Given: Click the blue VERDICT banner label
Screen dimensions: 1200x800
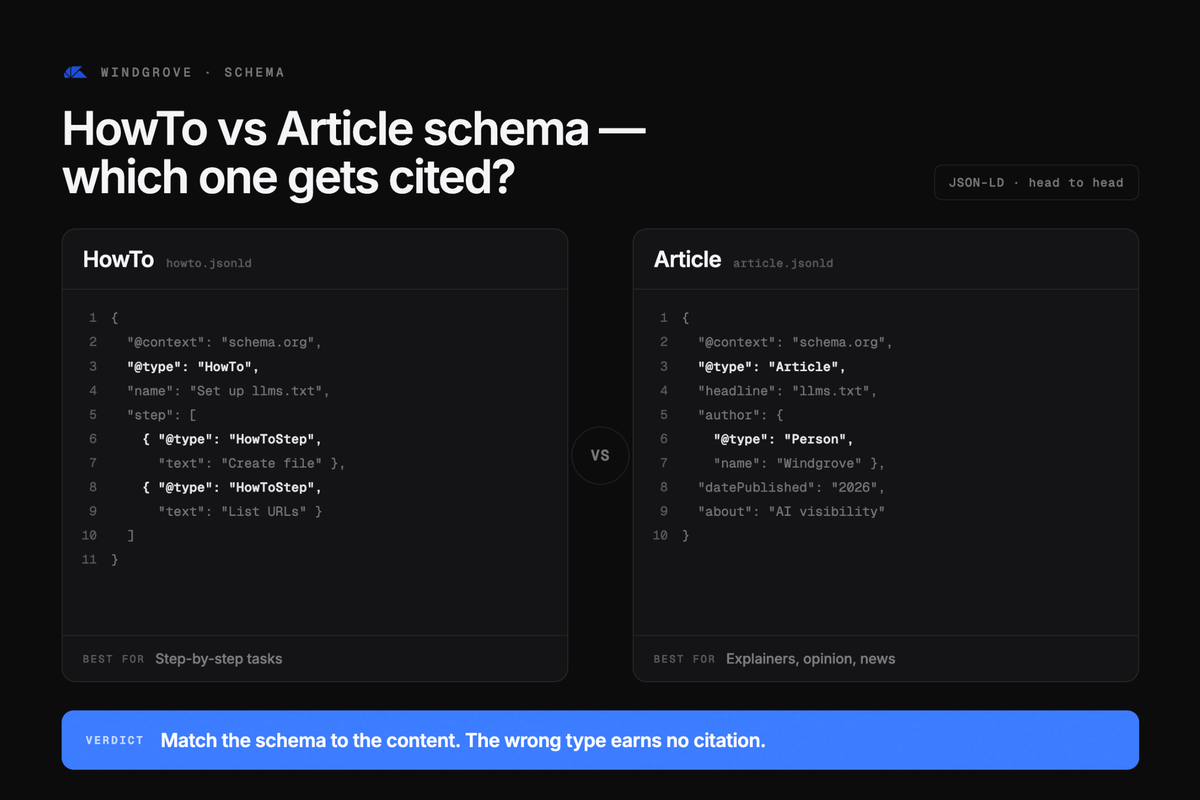Looking at the screenshot, I should click(113, 741).
